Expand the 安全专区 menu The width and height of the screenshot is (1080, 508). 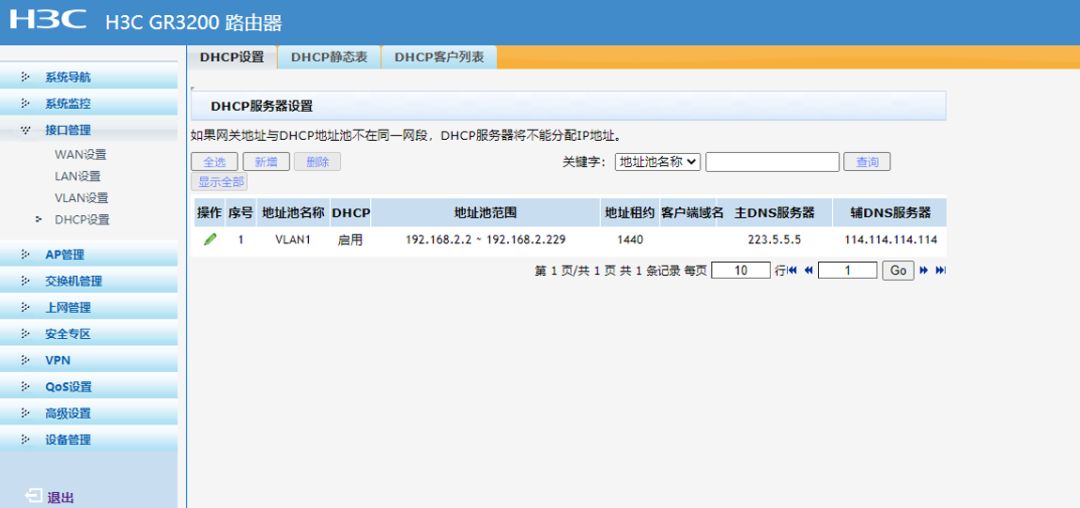89,334
